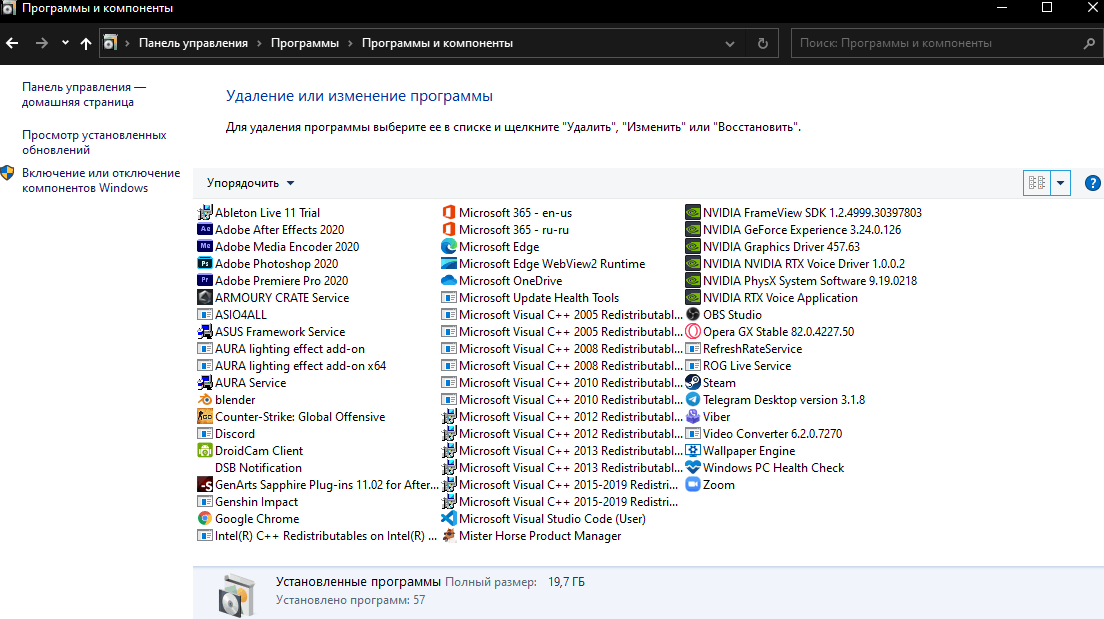Click the blender program icon
Image resolution: width=1104 pixels, height=619 pixels.
(x=204, y=399)
